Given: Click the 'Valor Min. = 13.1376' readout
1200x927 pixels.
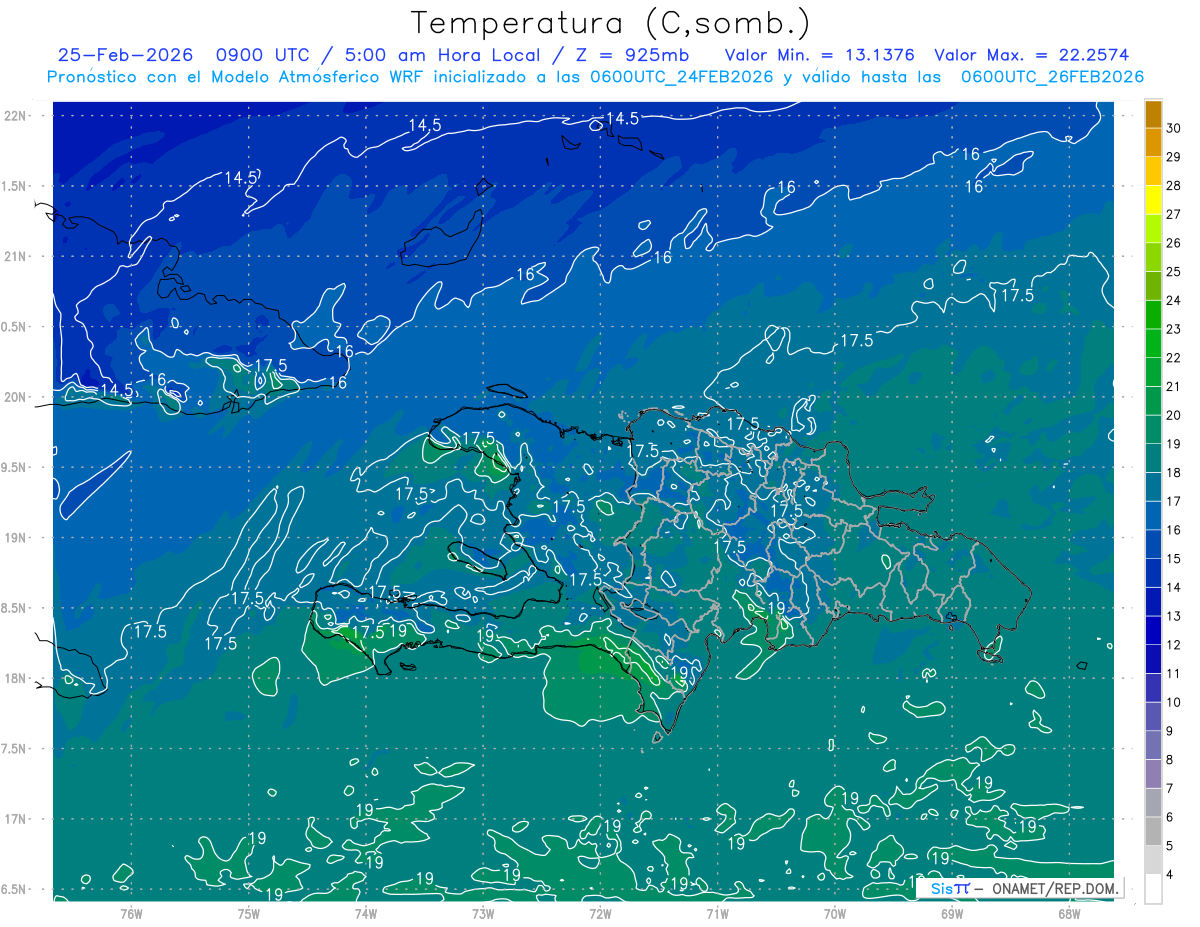Looking at the screenshot, I should click(x=819, y=56).
